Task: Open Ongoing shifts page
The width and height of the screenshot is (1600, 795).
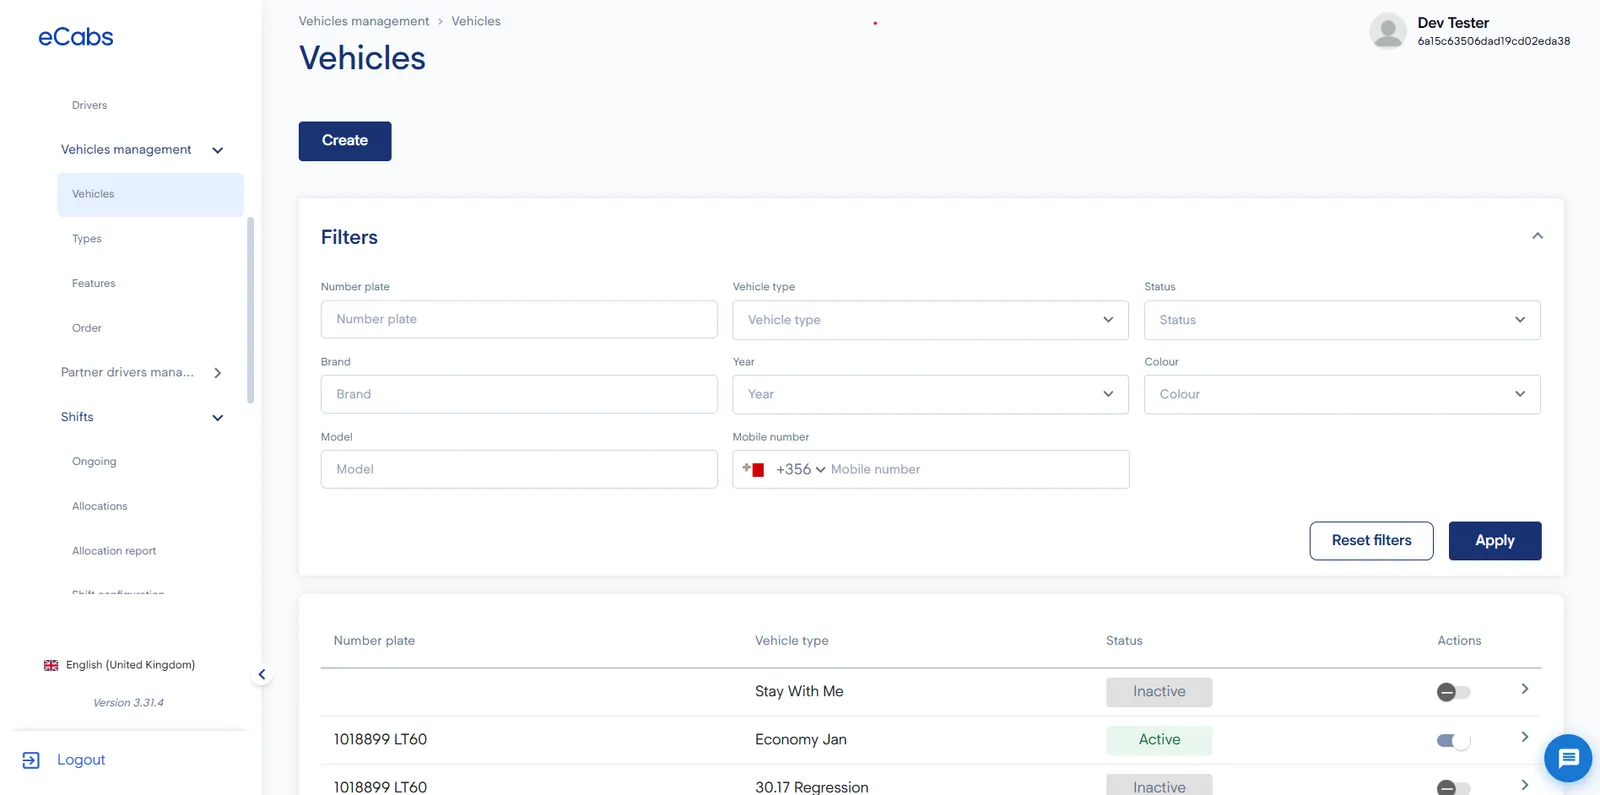Action: pyautogui.click(x=94, y=462)
